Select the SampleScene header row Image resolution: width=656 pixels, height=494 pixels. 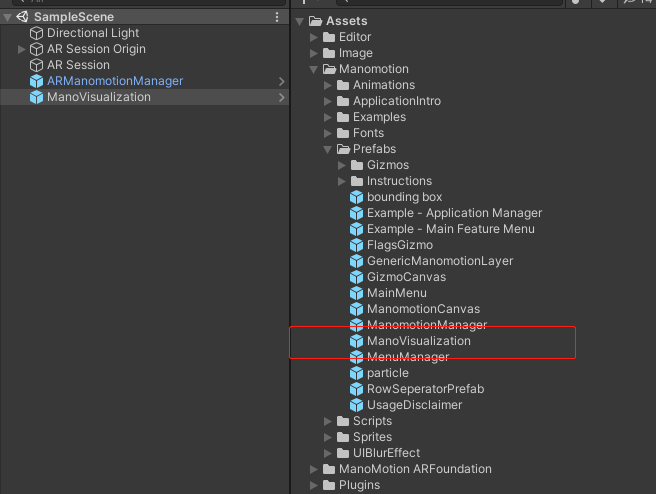144,17
